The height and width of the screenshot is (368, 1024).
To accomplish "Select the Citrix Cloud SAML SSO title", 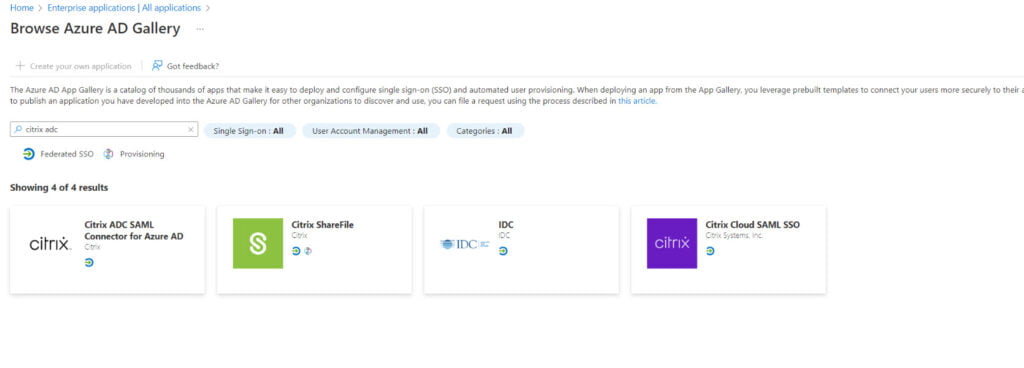I will (x=752, y=225).
